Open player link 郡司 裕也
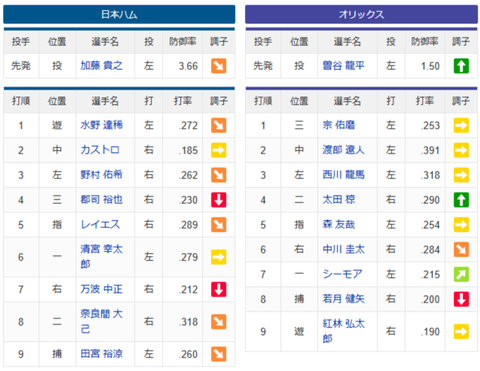 coord(101,200)
